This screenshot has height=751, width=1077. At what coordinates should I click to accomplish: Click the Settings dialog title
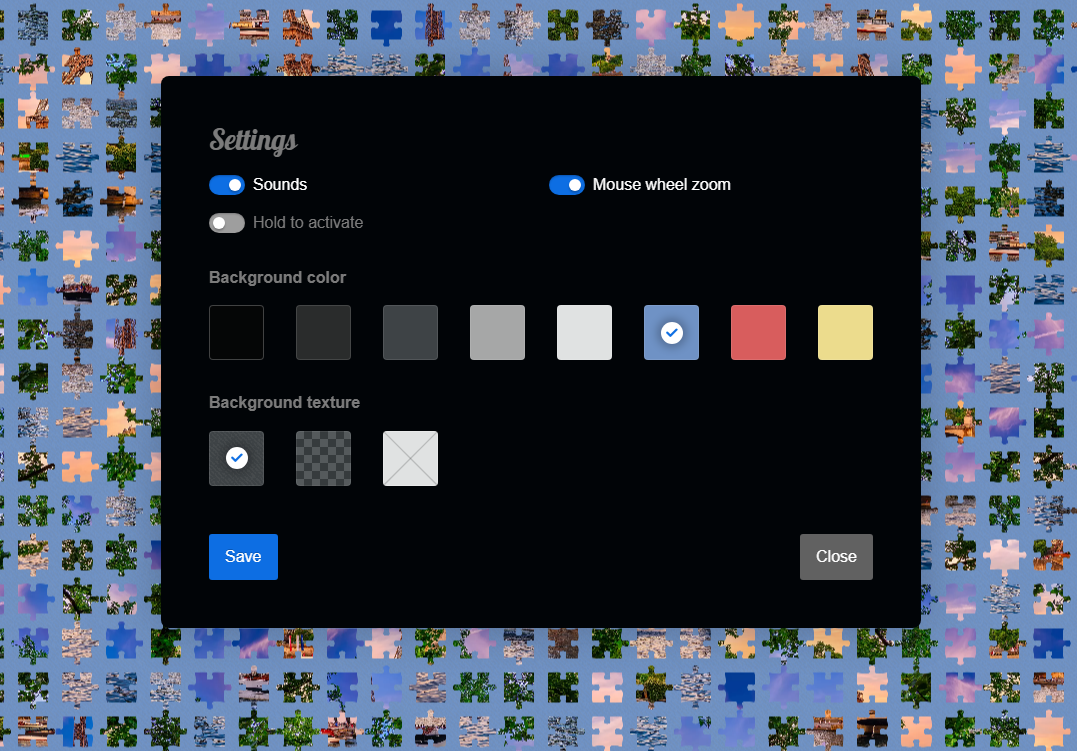coord(253,141)
